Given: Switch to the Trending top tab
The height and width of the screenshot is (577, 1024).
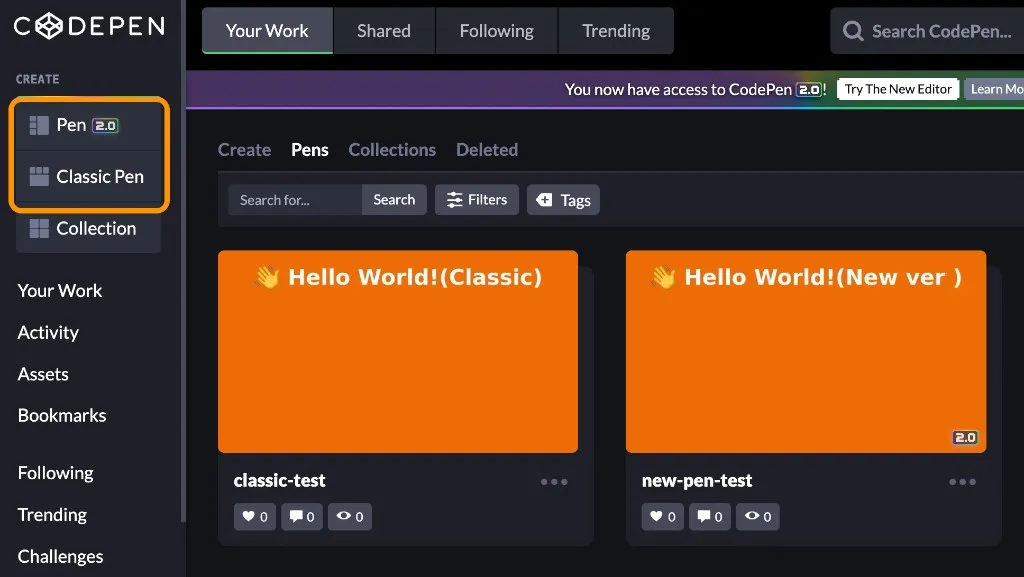Looking at the screenshot, I should 616,31.
